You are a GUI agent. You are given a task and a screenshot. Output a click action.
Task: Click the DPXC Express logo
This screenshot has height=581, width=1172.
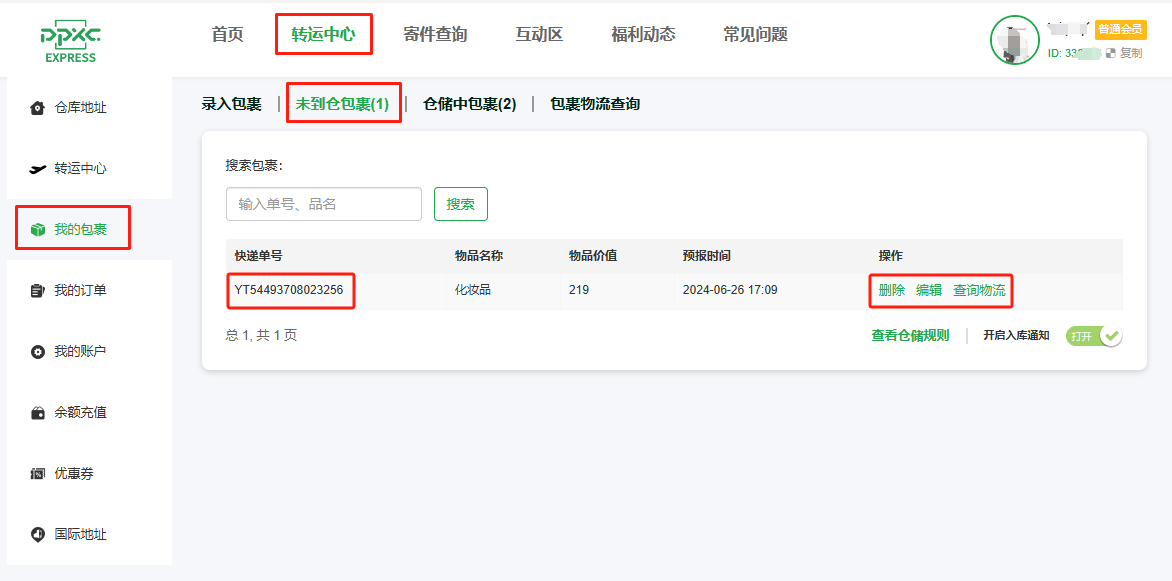[70, 43]
